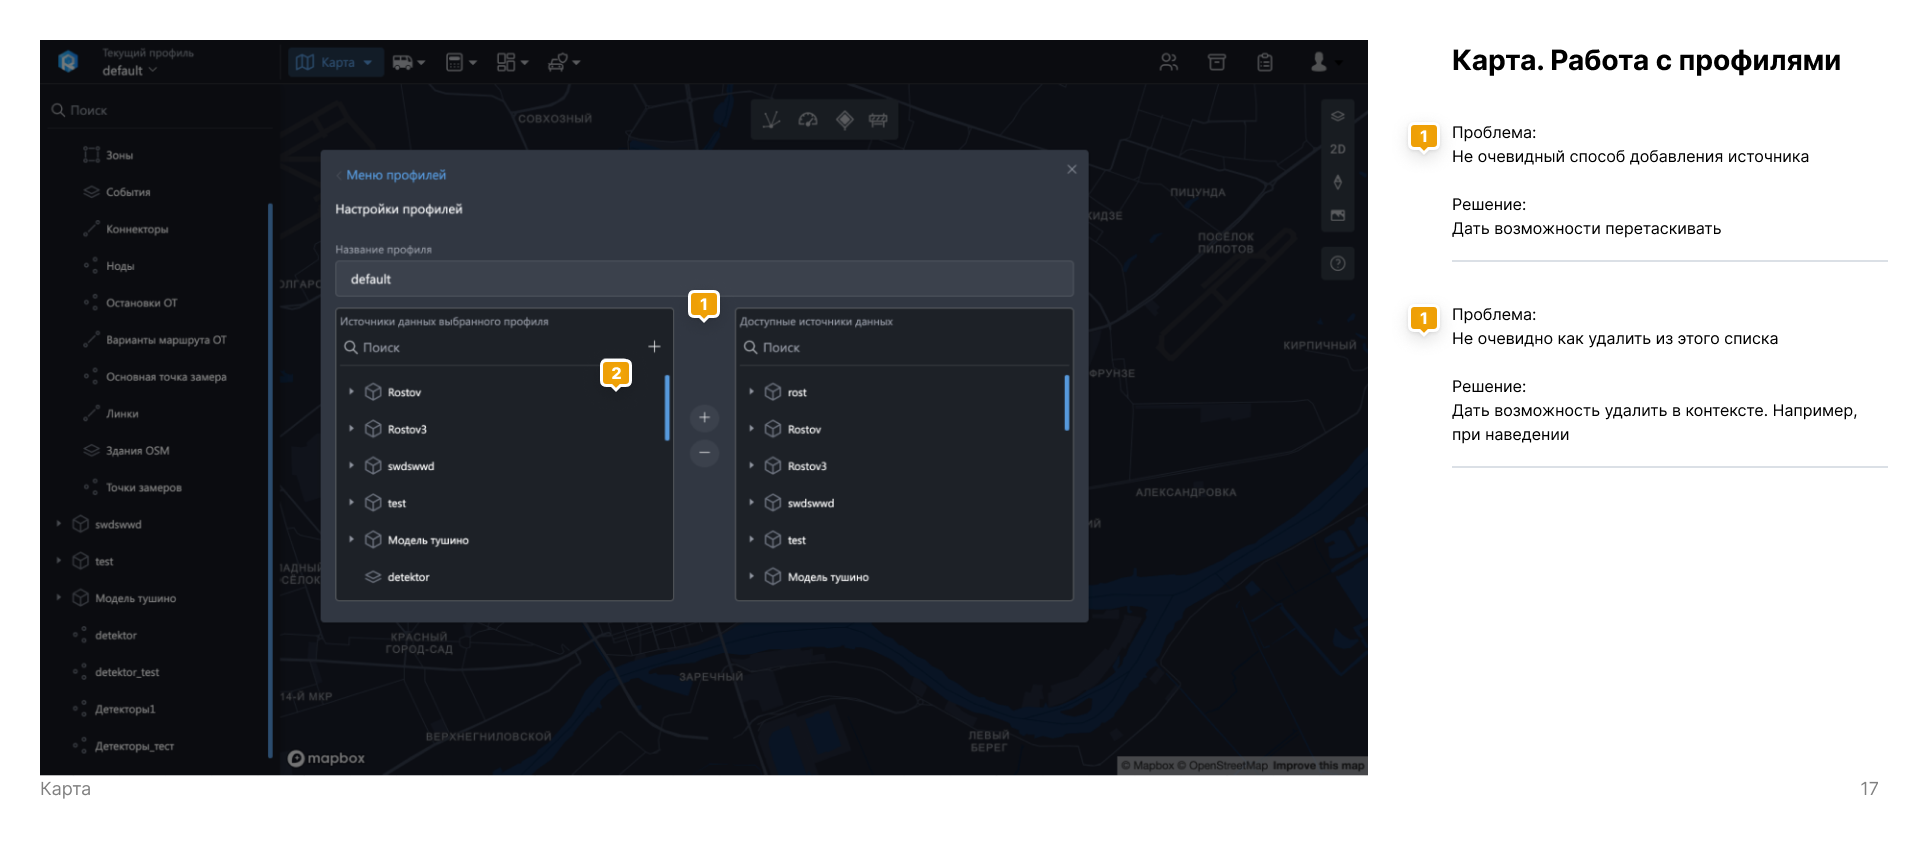Expand swdswwd in left sidebar tree
Viewport: 1920px width, 842px height.
tap(58, 524)
